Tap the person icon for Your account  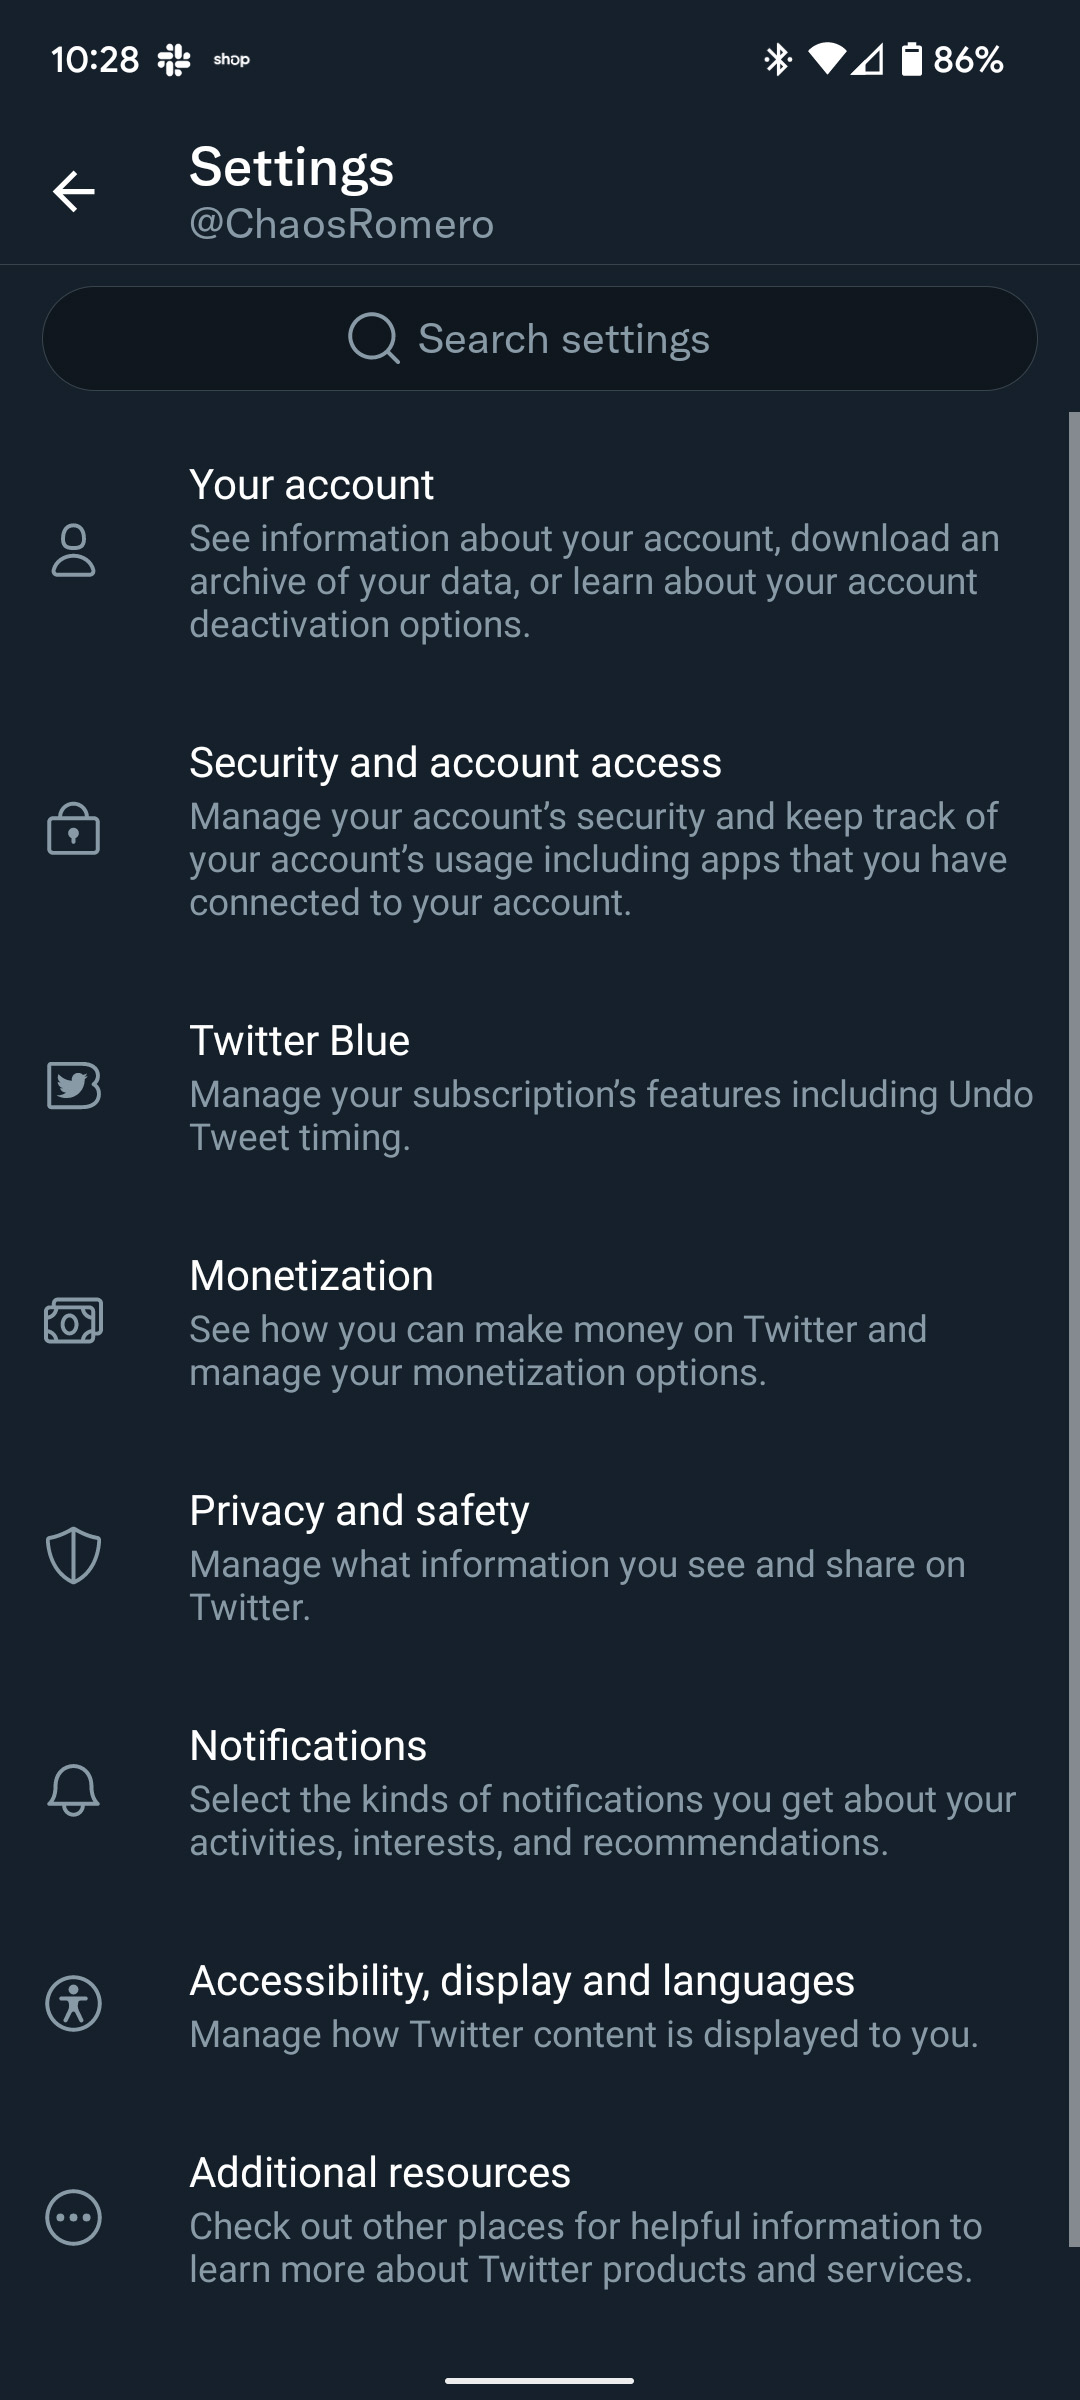click(73, 551)
